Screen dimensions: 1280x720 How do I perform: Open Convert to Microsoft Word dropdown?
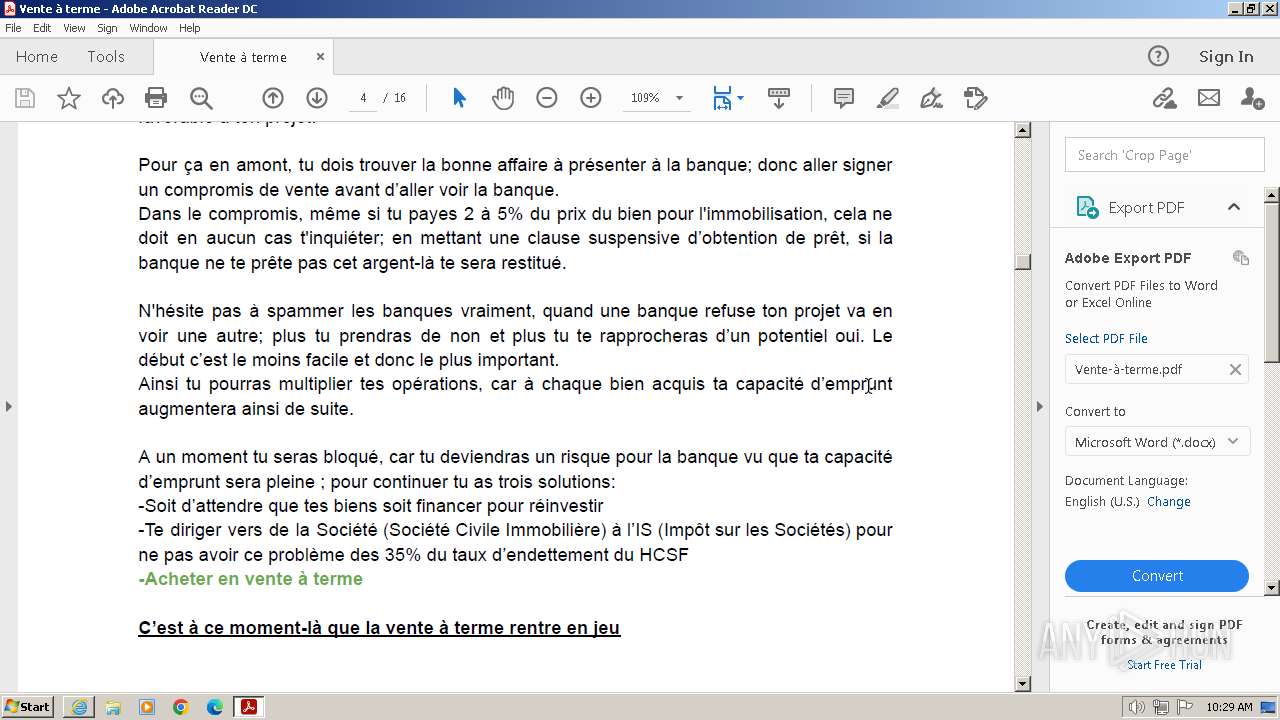(1157, 442)
